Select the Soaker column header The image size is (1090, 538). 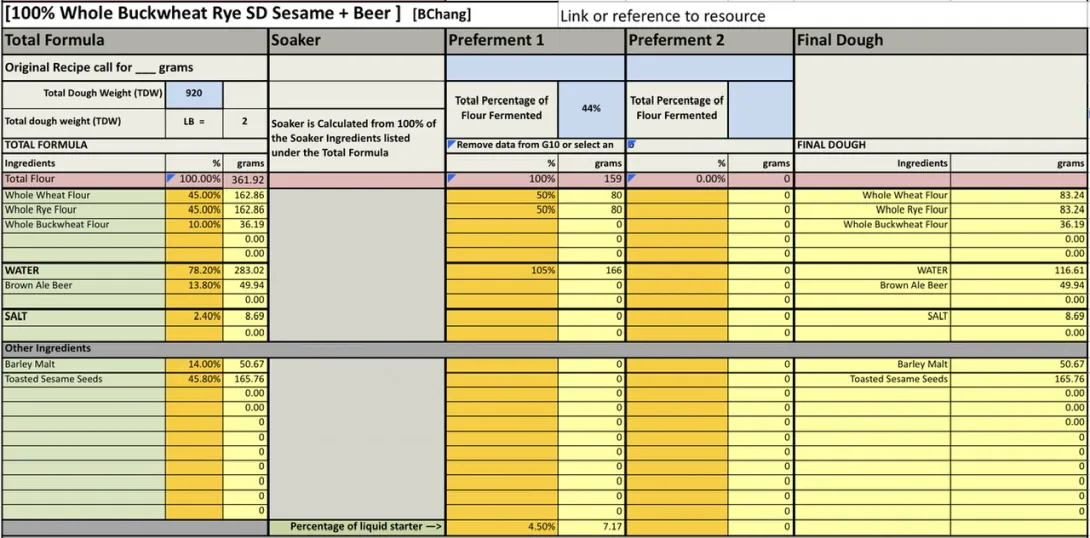[x=356, y=41]
